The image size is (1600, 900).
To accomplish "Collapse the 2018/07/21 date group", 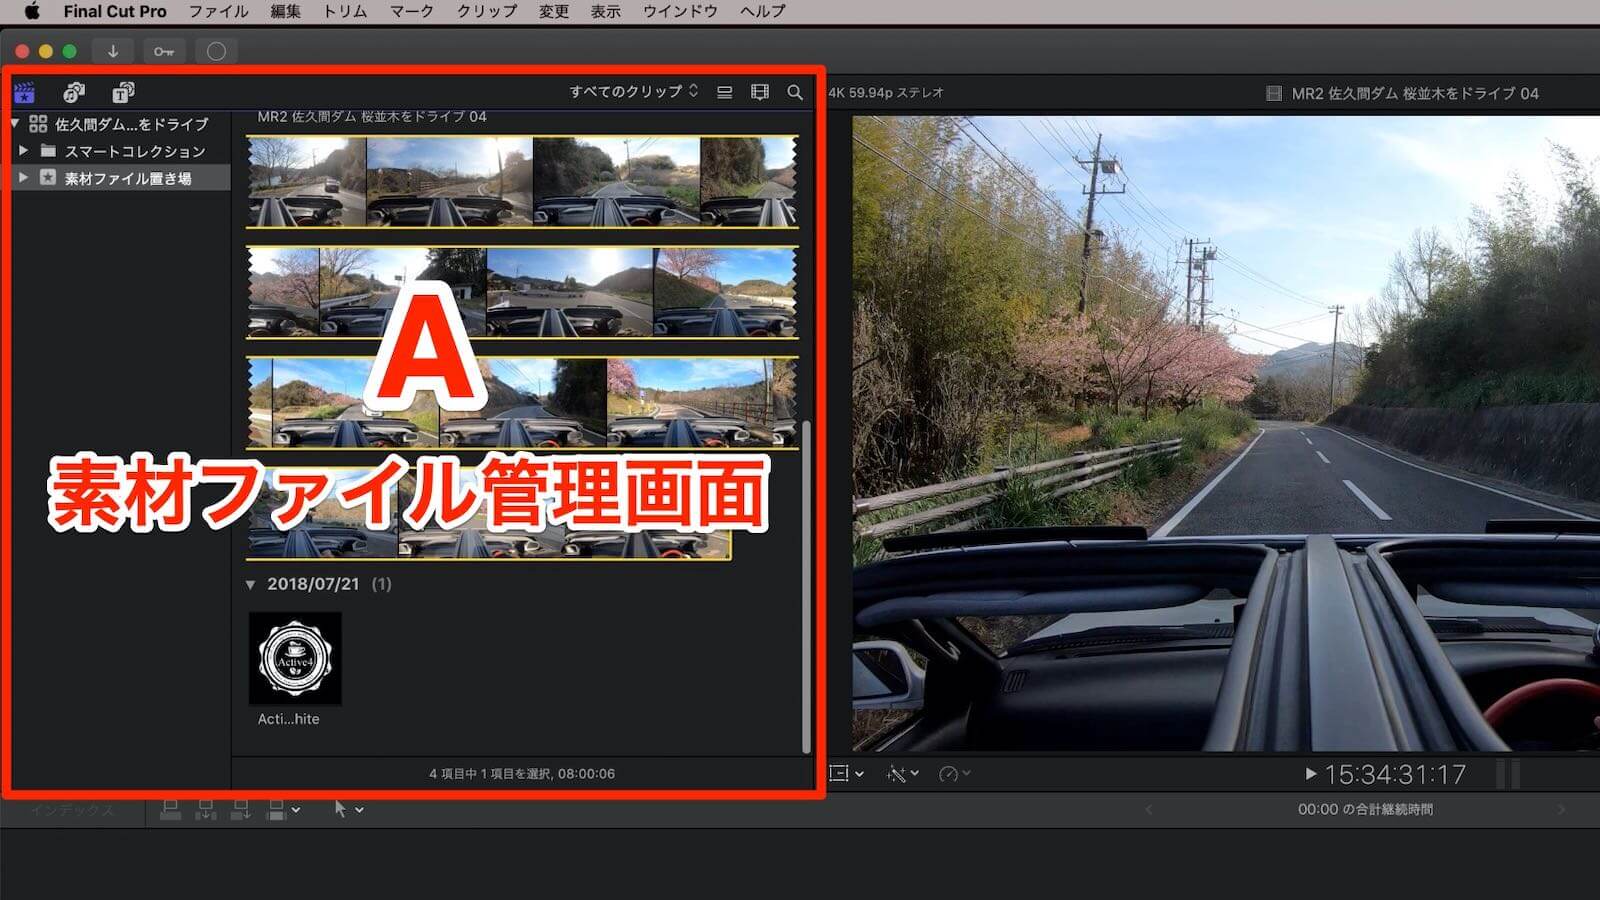I will (x=250, y=584).
